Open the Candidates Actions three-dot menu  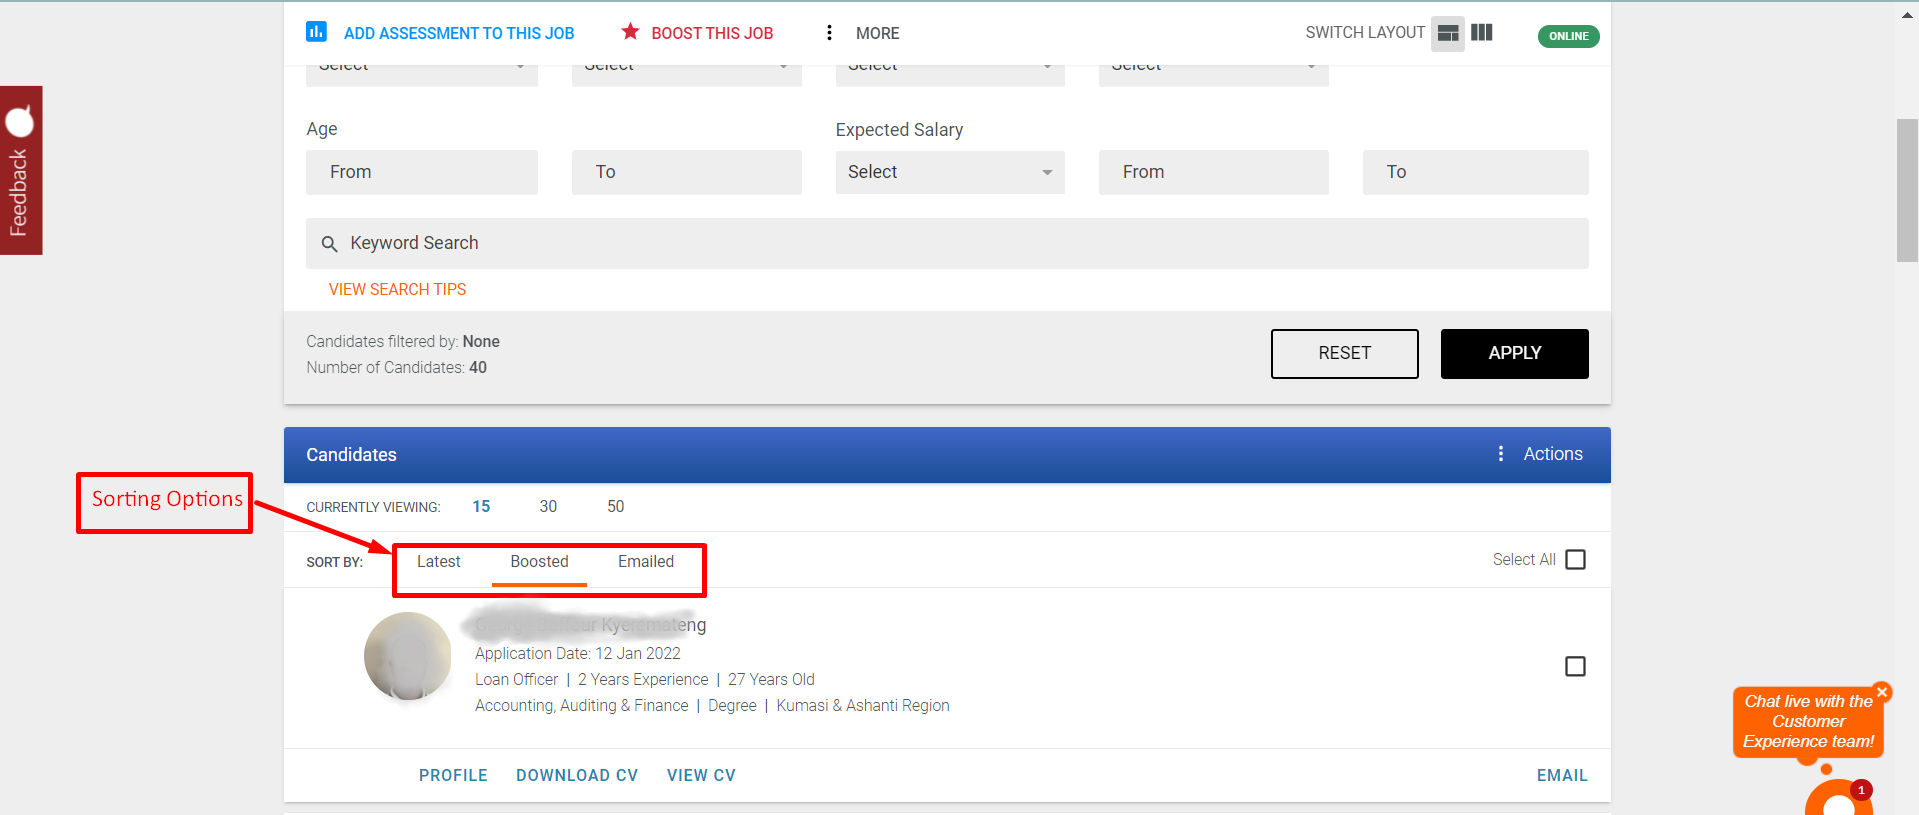pos(1500,454)
